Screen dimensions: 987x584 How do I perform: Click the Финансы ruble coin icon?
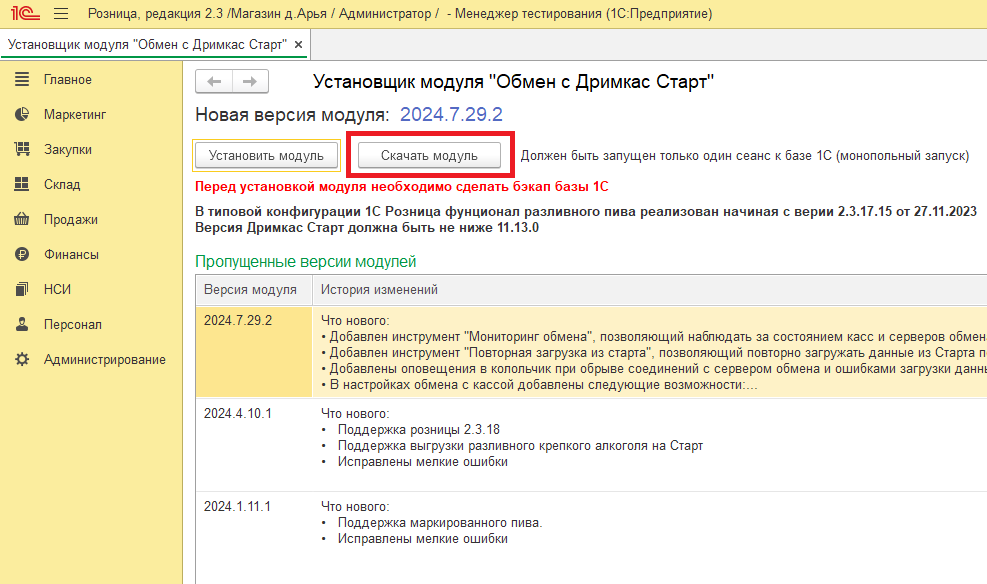tap(22, 255)
